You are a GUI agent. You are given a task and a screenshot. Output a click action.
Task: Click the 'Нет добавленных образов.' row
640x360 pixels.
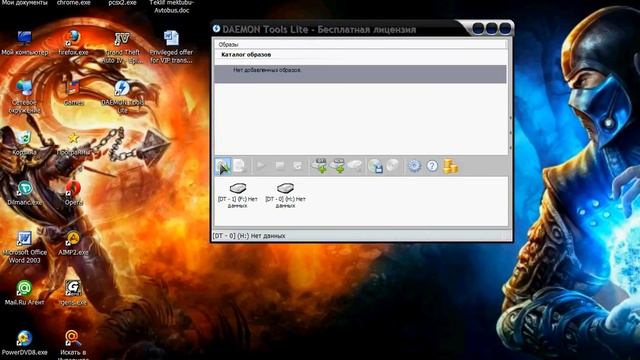[x=360, y=73]
